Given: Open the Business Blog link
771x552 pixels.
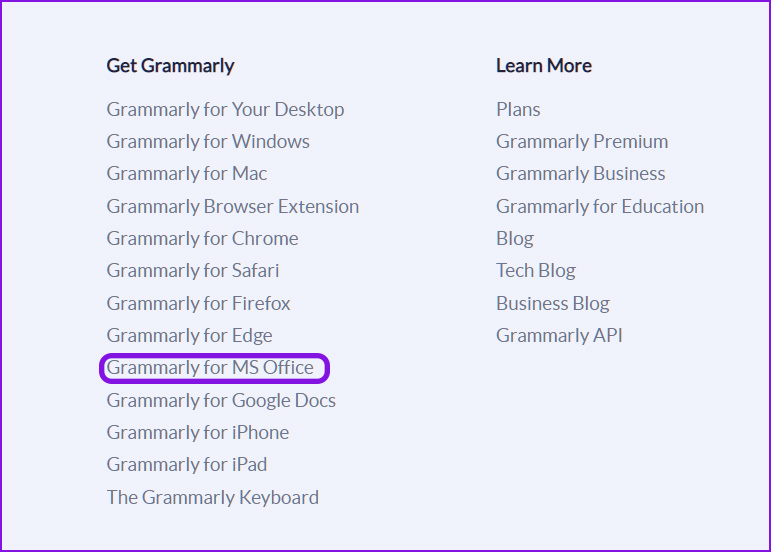Looking at the screenshot, I should pyautogui.click(x=553, y=303).
